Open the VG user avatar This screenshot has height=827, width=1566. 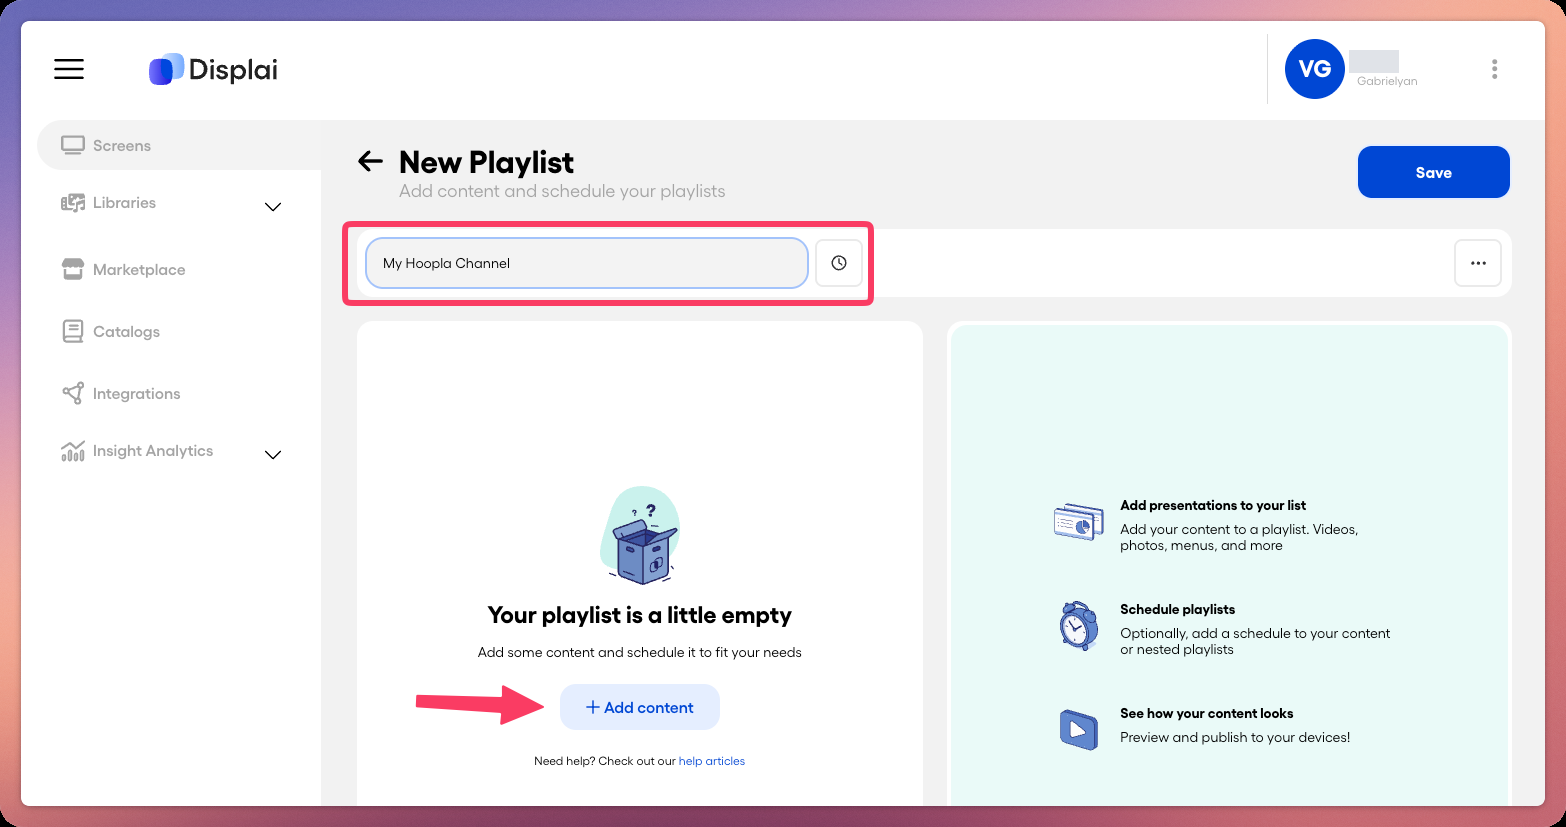pos(1314,69)
